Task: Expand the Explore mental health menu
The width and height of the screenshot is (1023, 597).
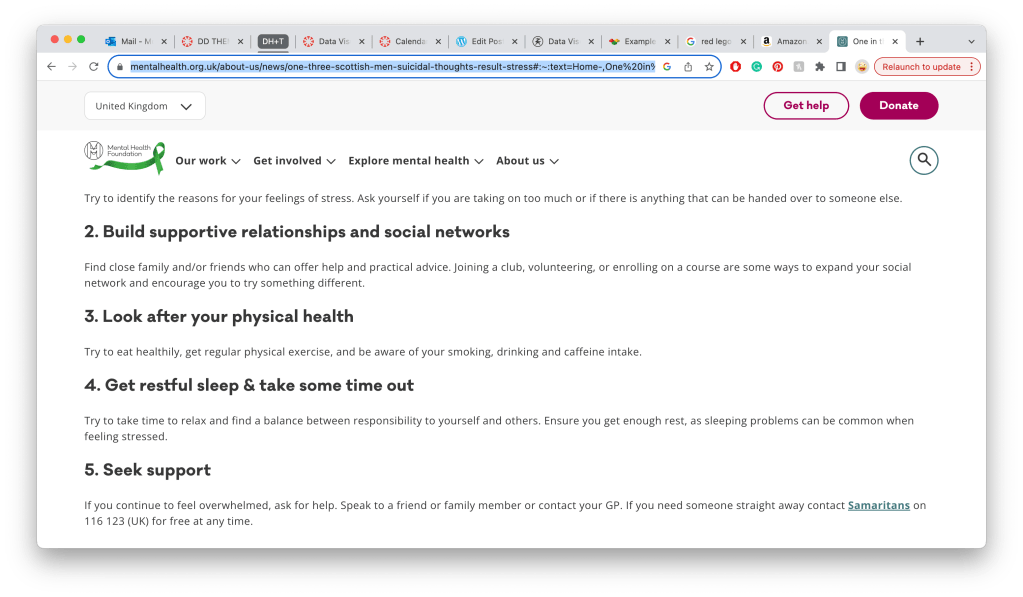Action: point(415,161)
